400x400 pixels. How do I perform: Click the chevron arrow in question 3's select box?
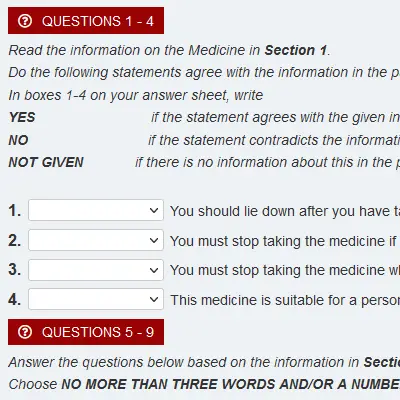154,270
